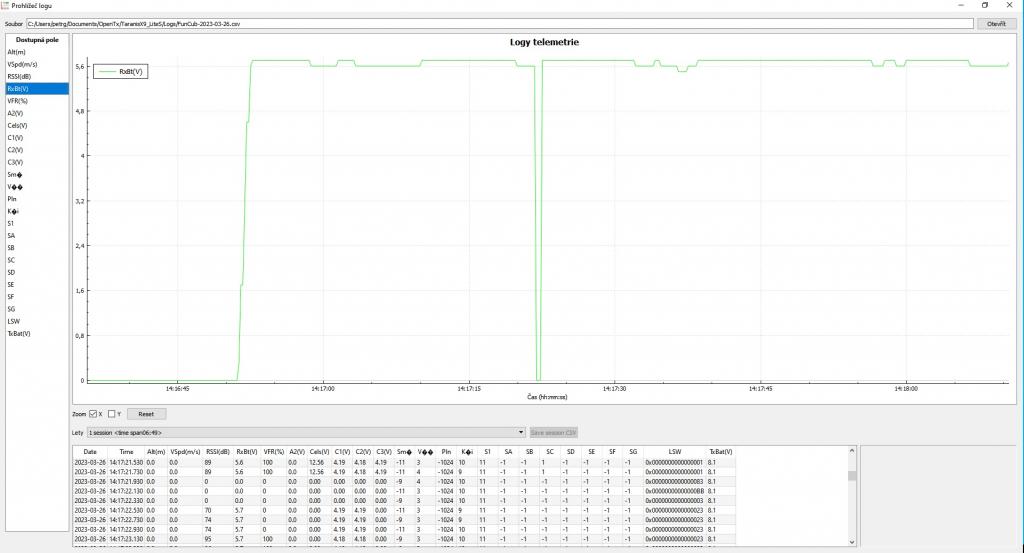Toggle the Zoom Y checkbox
The image size is (1024, 553).
(x=112, y=413)
